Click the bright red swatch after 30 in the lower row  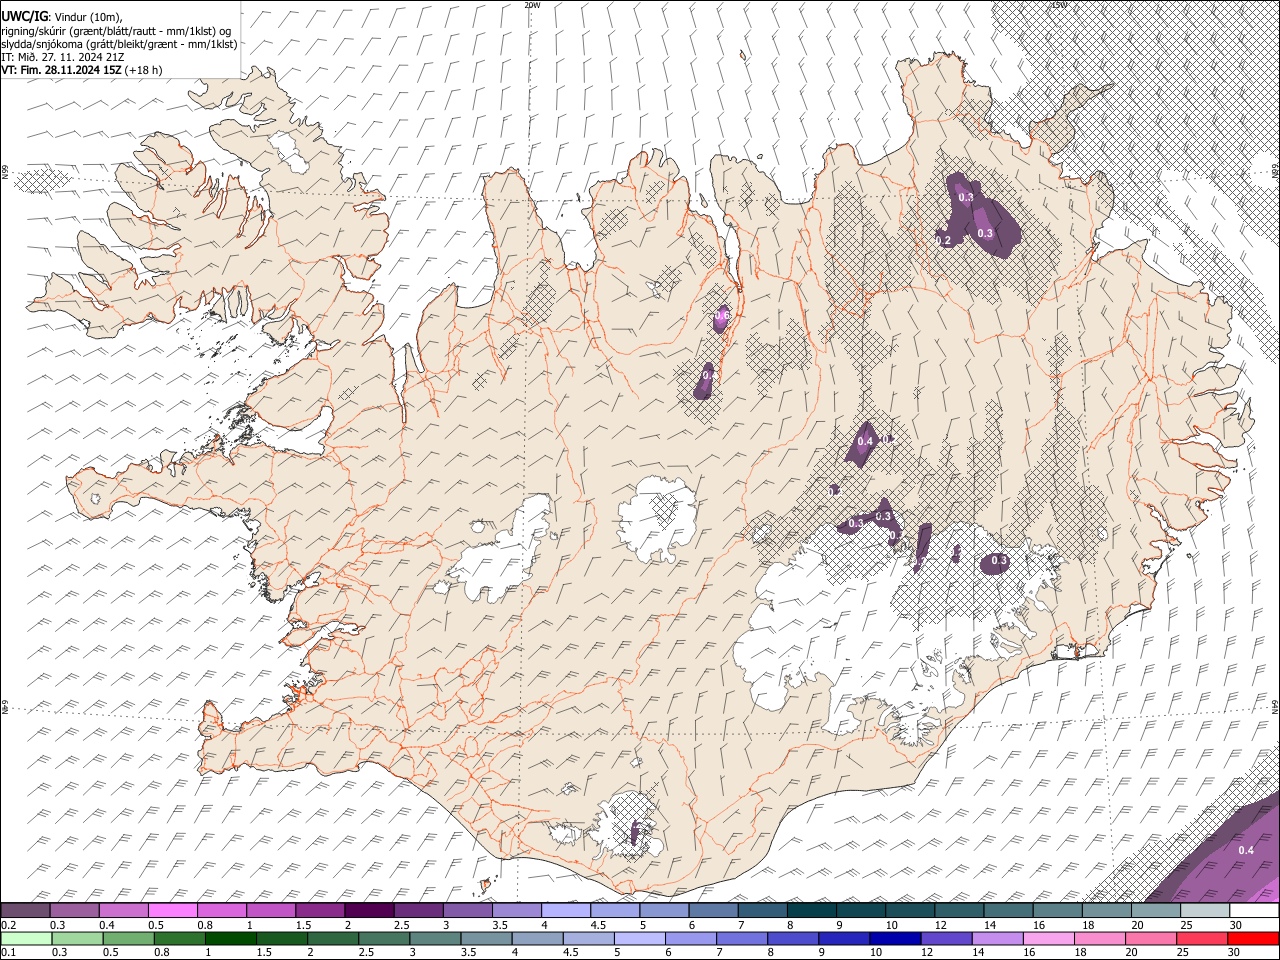(1254, 938)
